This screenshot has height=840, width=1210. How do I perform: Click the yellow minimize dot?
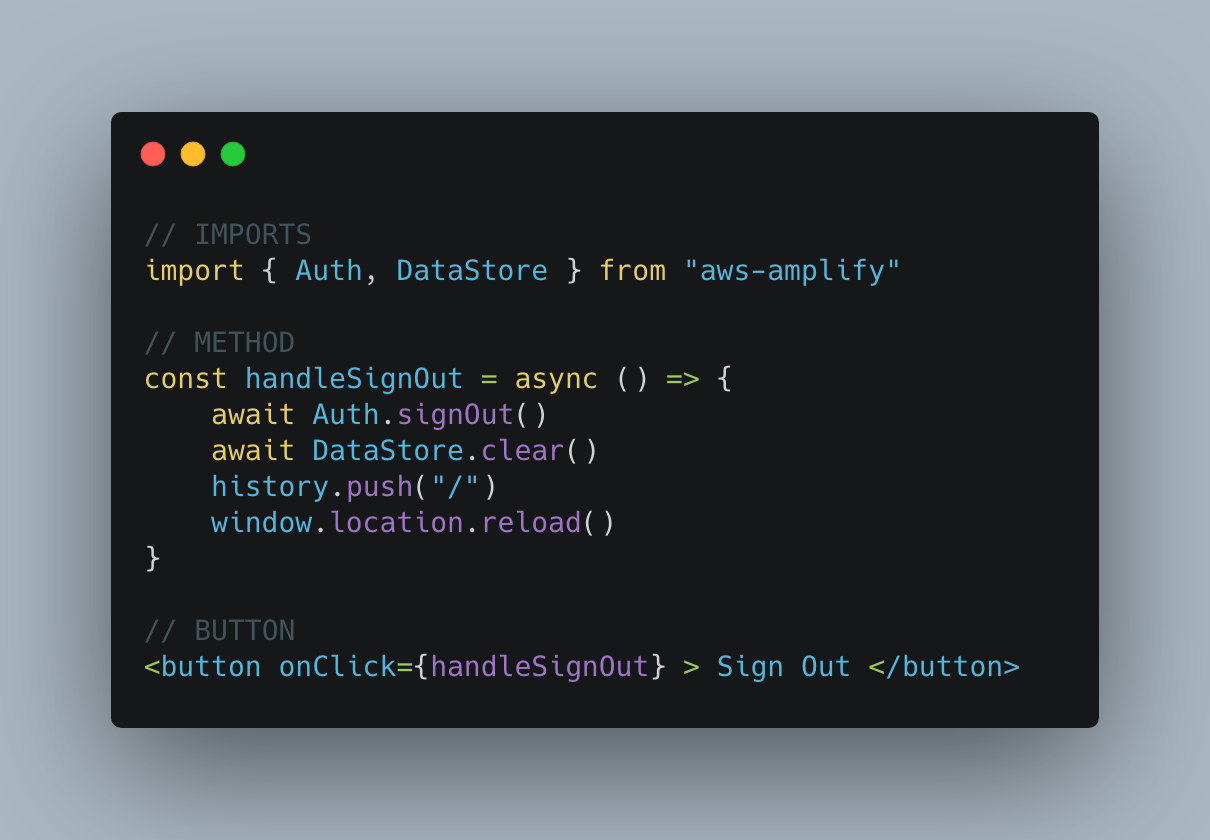[x=193, y=154]
